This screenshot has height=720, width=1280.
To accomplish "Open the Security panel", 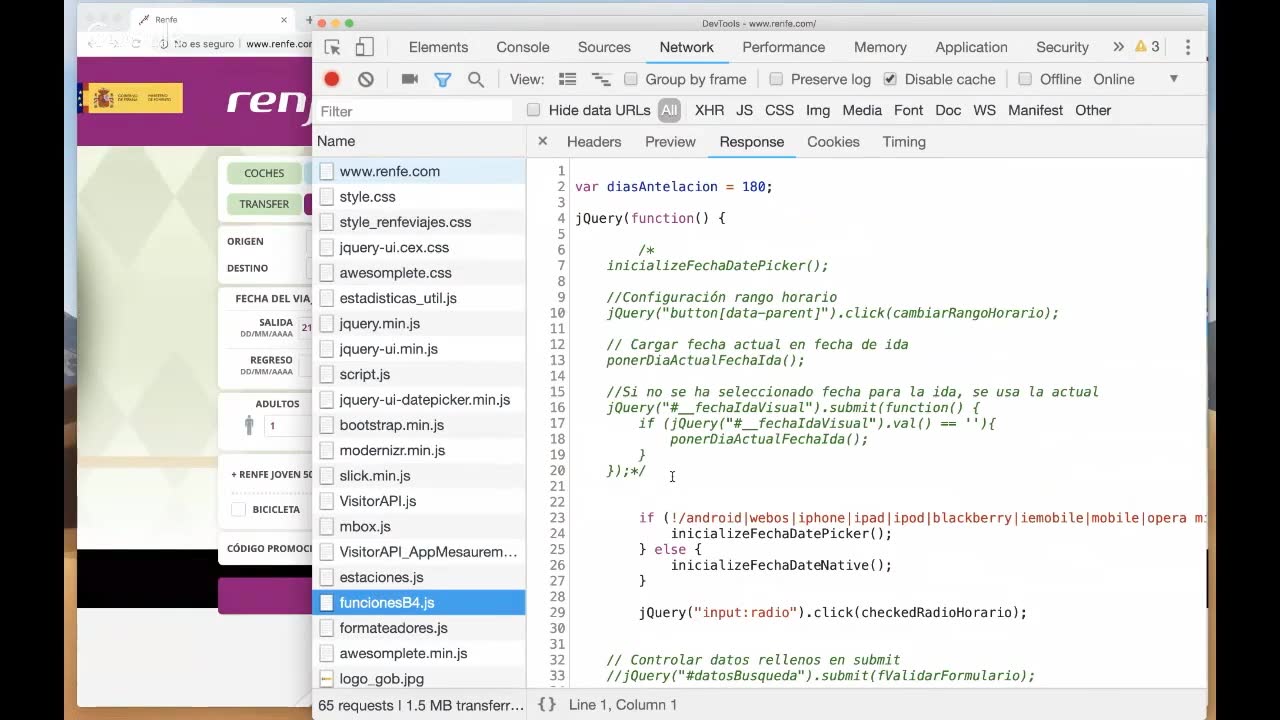I will tap(1062, 47).
